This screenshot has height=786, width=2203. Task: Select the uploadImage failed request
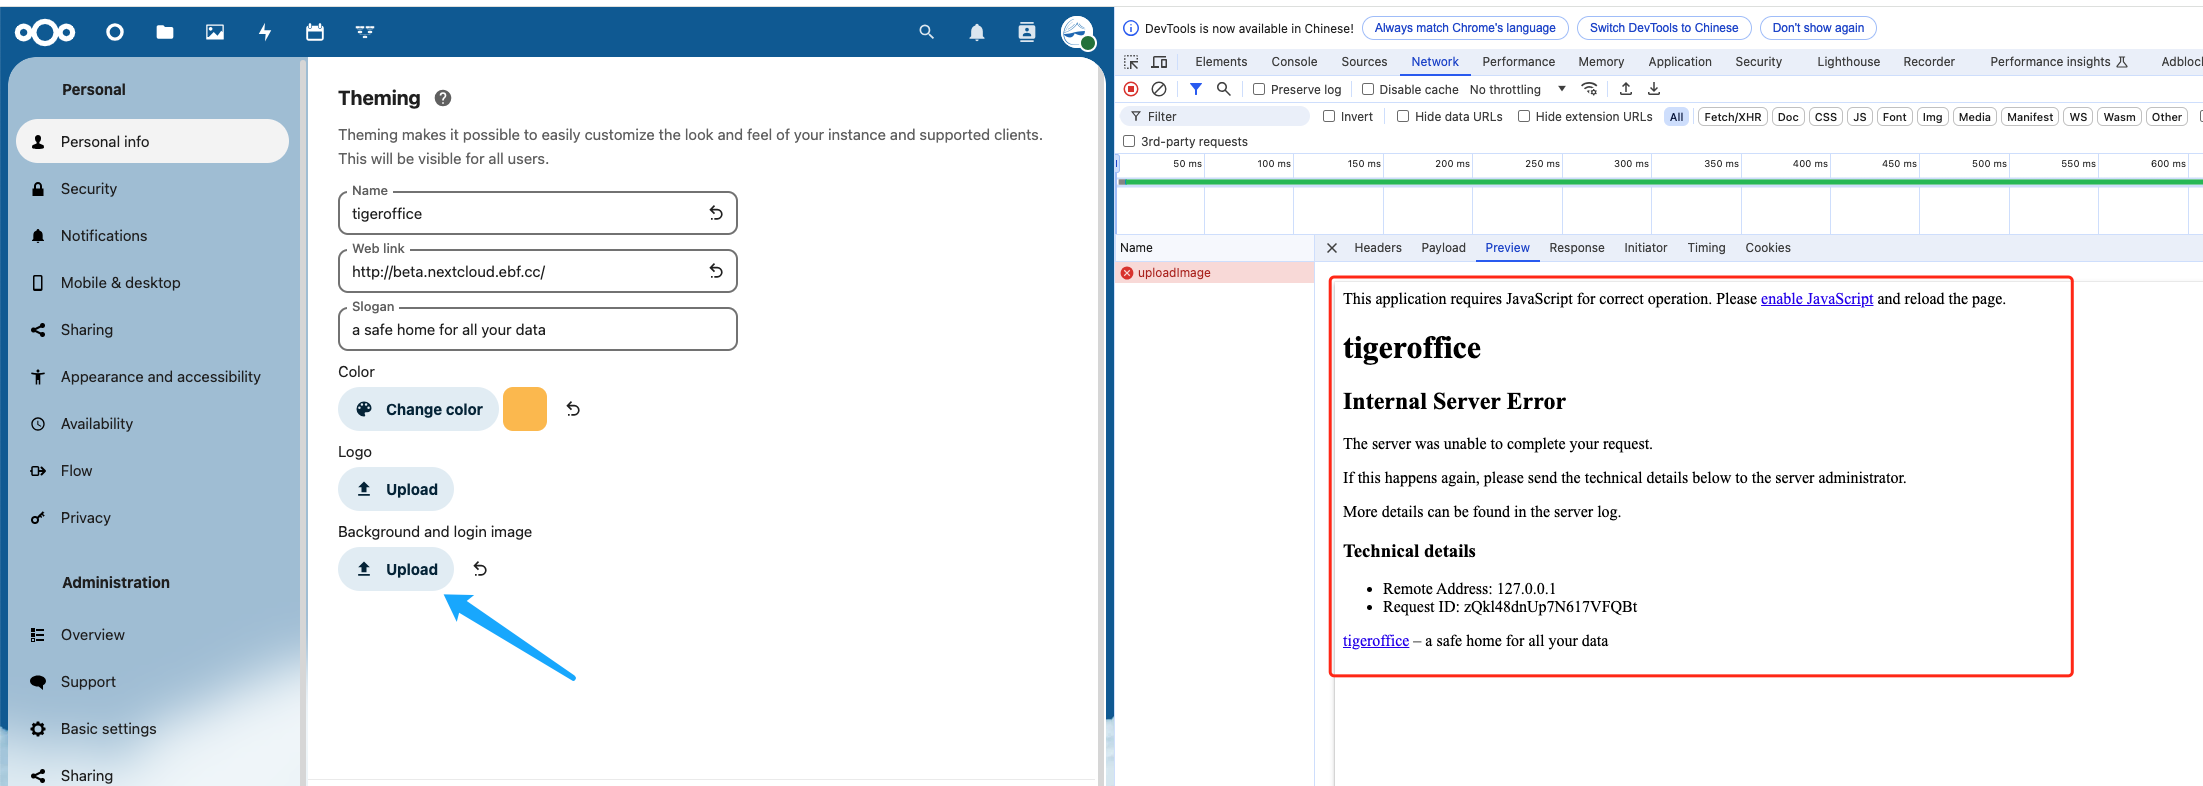click(x=1215, y=272)
